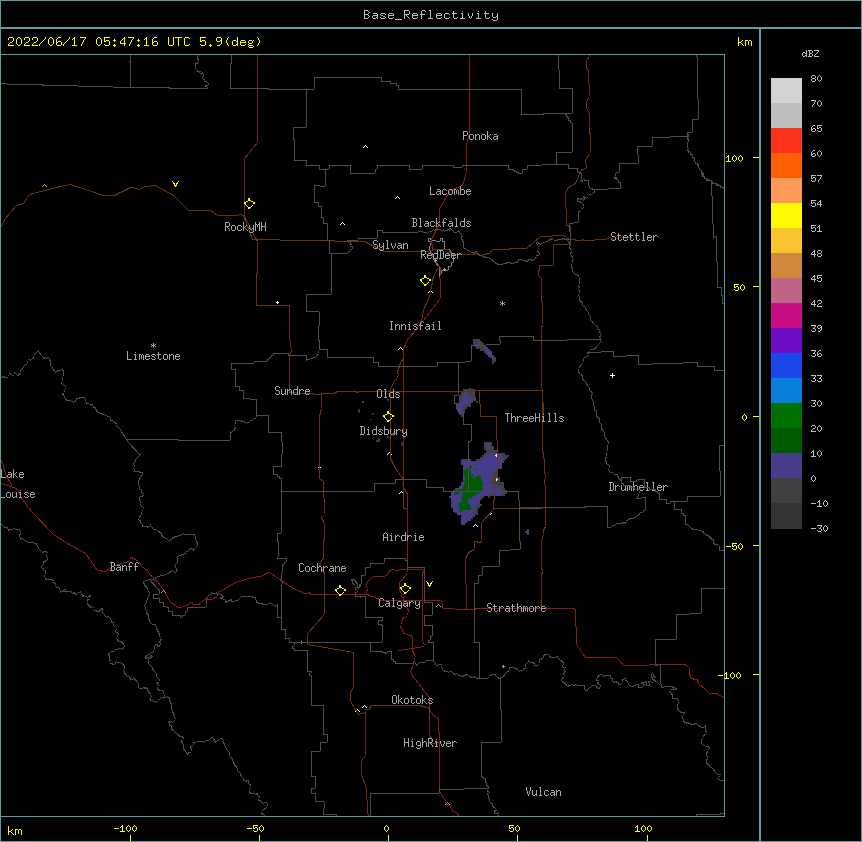Select the Drumheller label
Image resolution: width=862 pixels, height=842 pixels.
click(638, 487)
